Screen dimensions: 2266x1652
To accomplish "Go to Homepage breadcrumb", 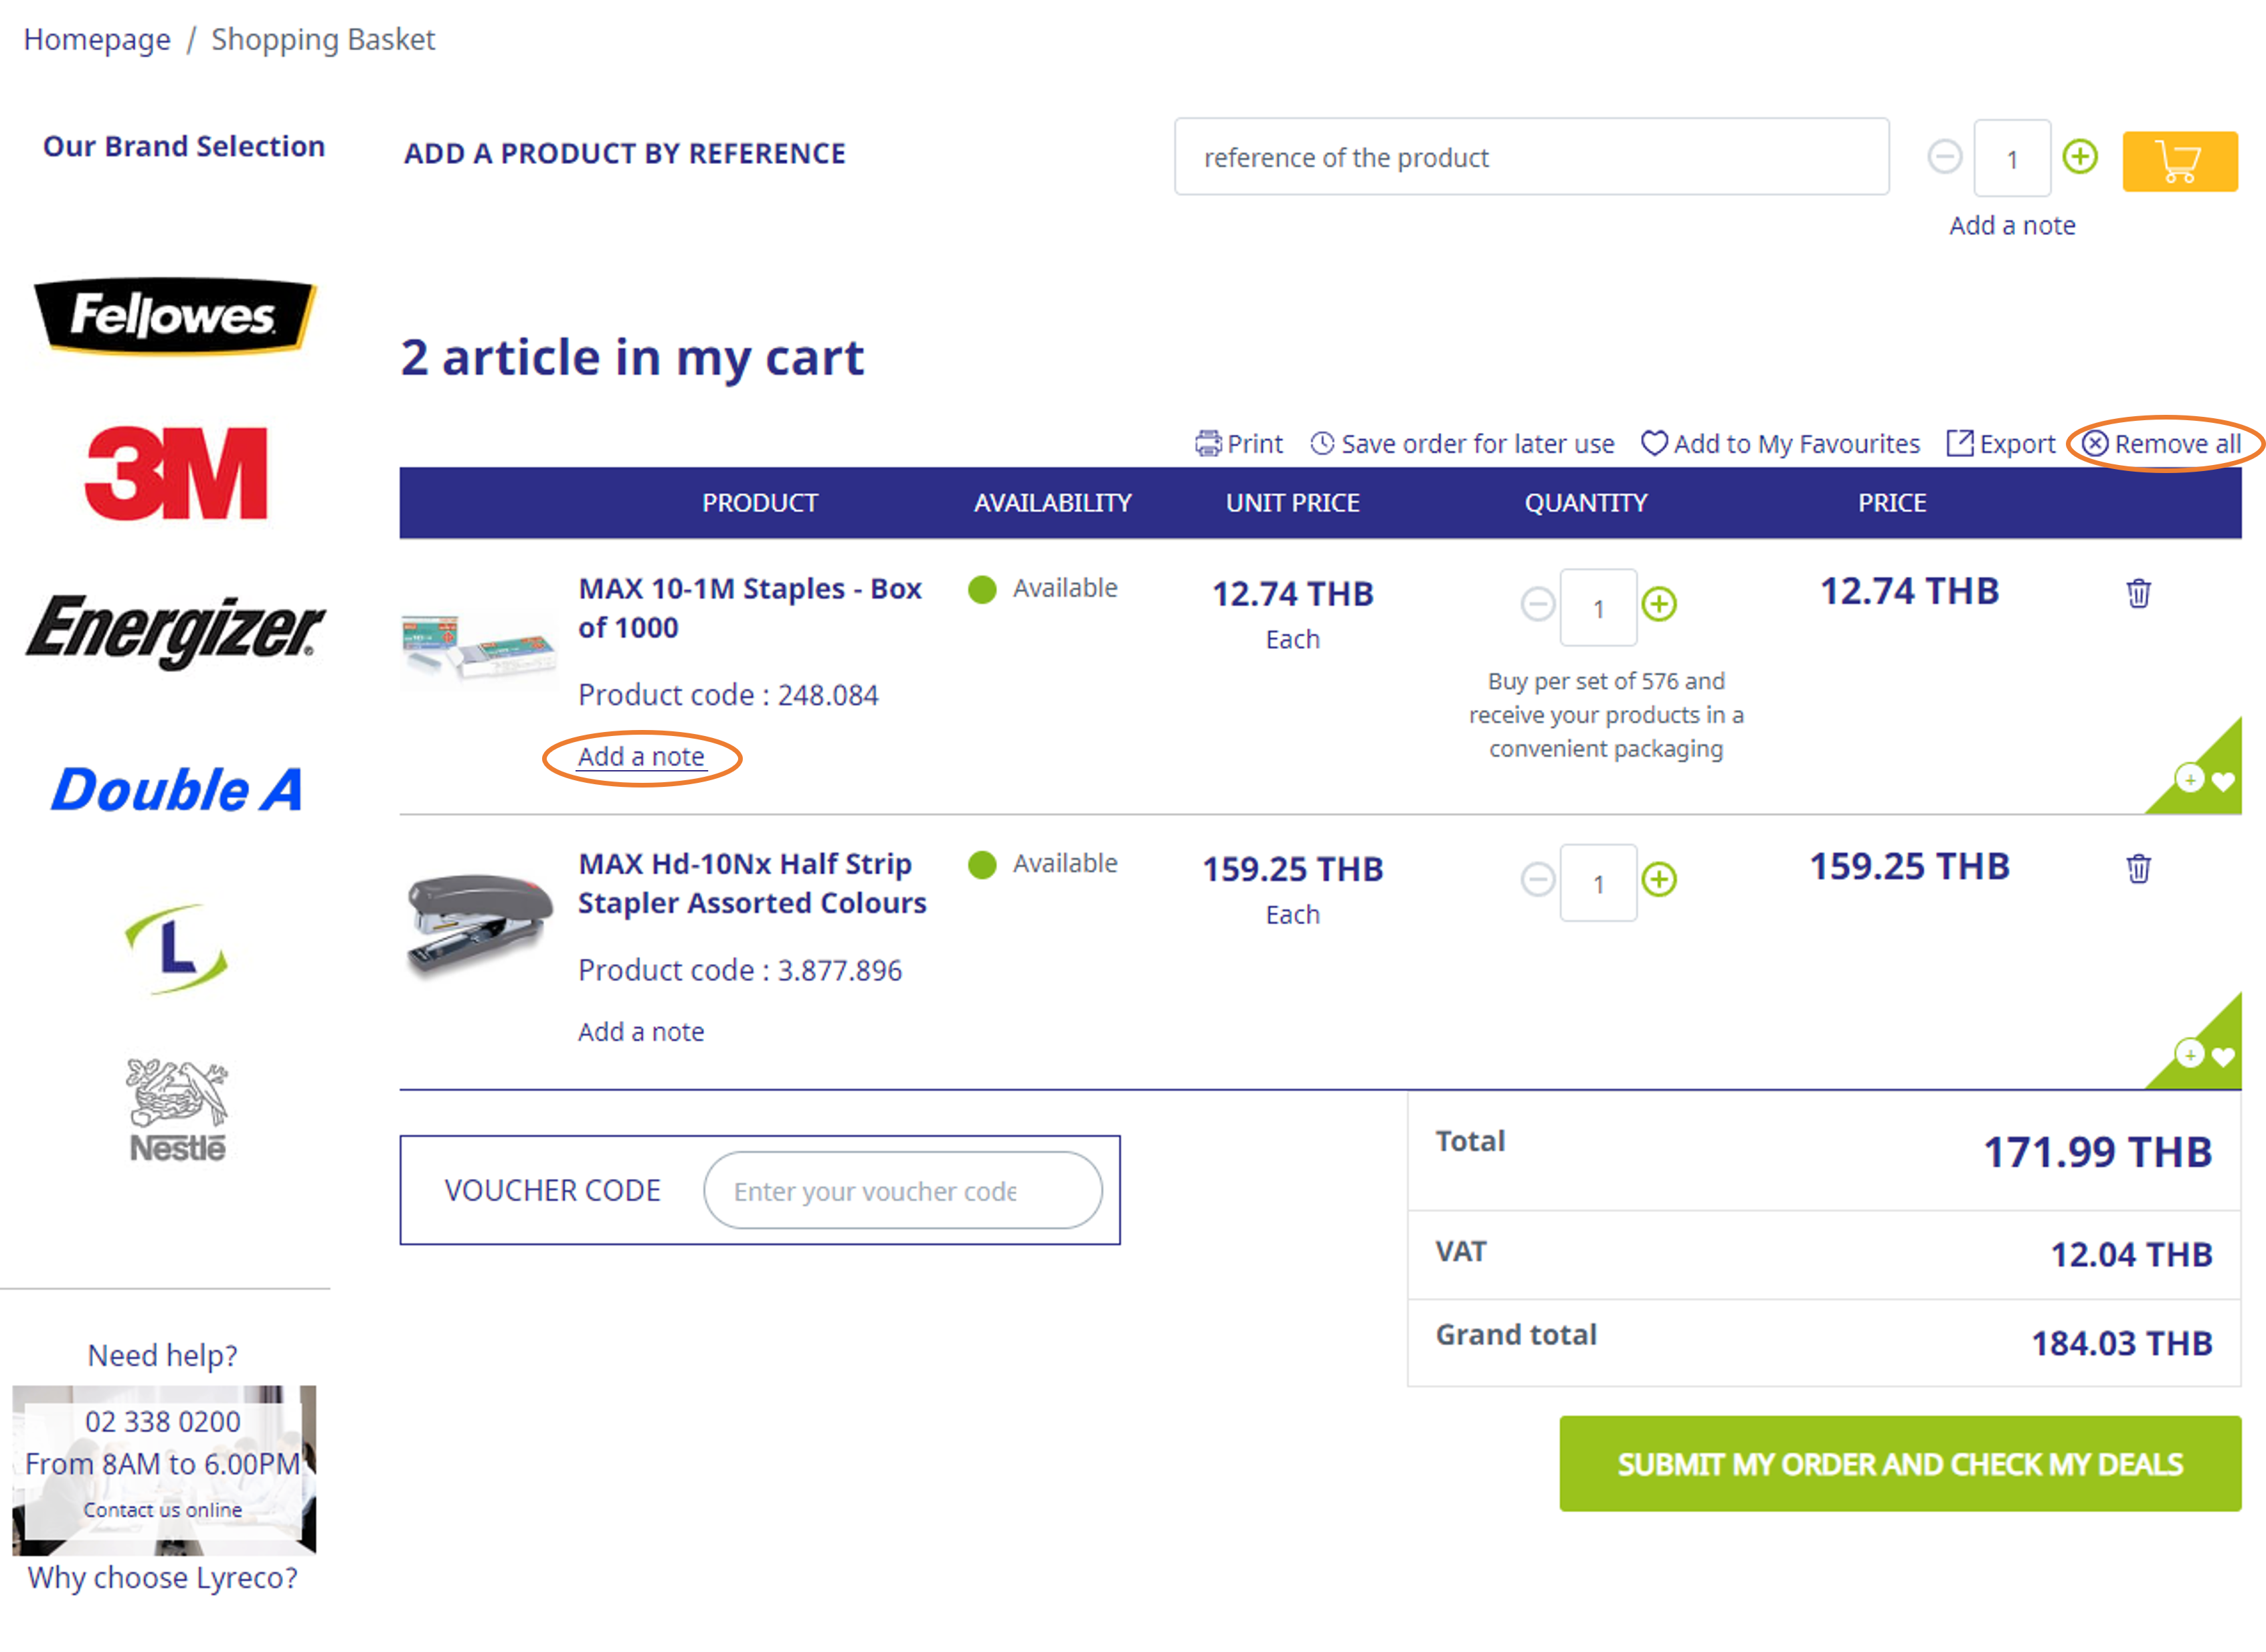I will click(x=97, y=39).
